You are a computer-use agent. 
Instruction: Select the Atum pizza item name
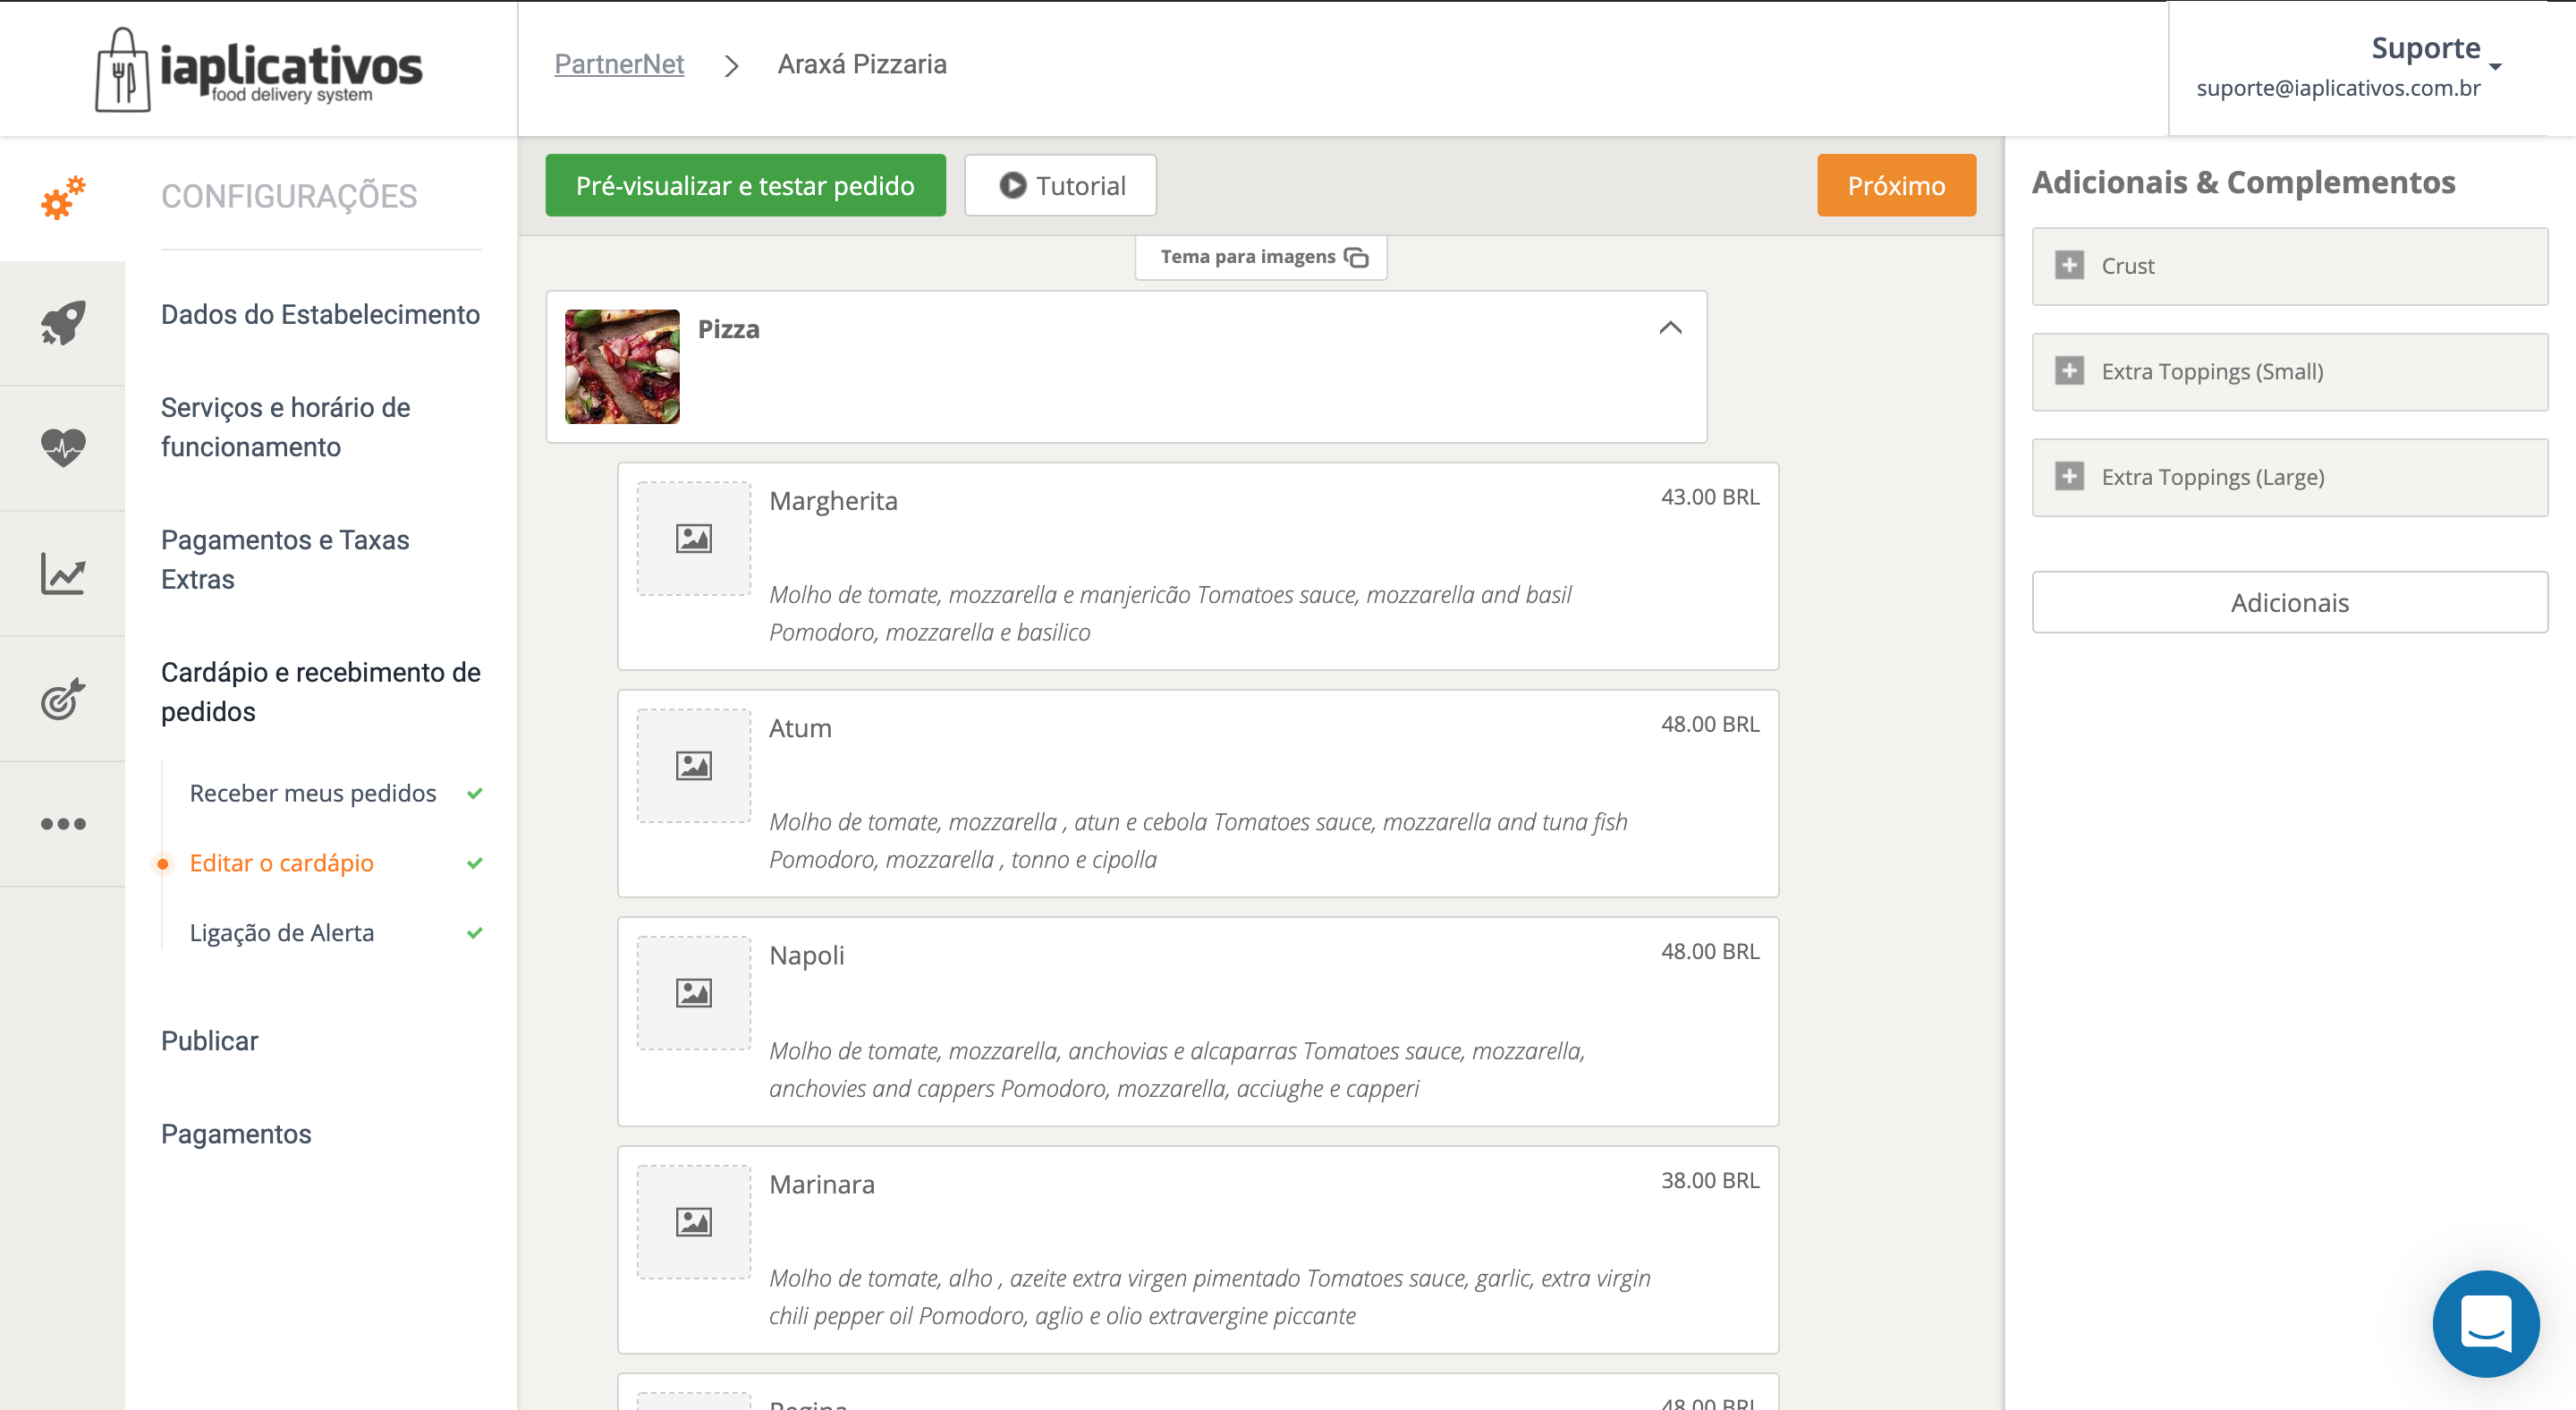click(x=800, y=727)
